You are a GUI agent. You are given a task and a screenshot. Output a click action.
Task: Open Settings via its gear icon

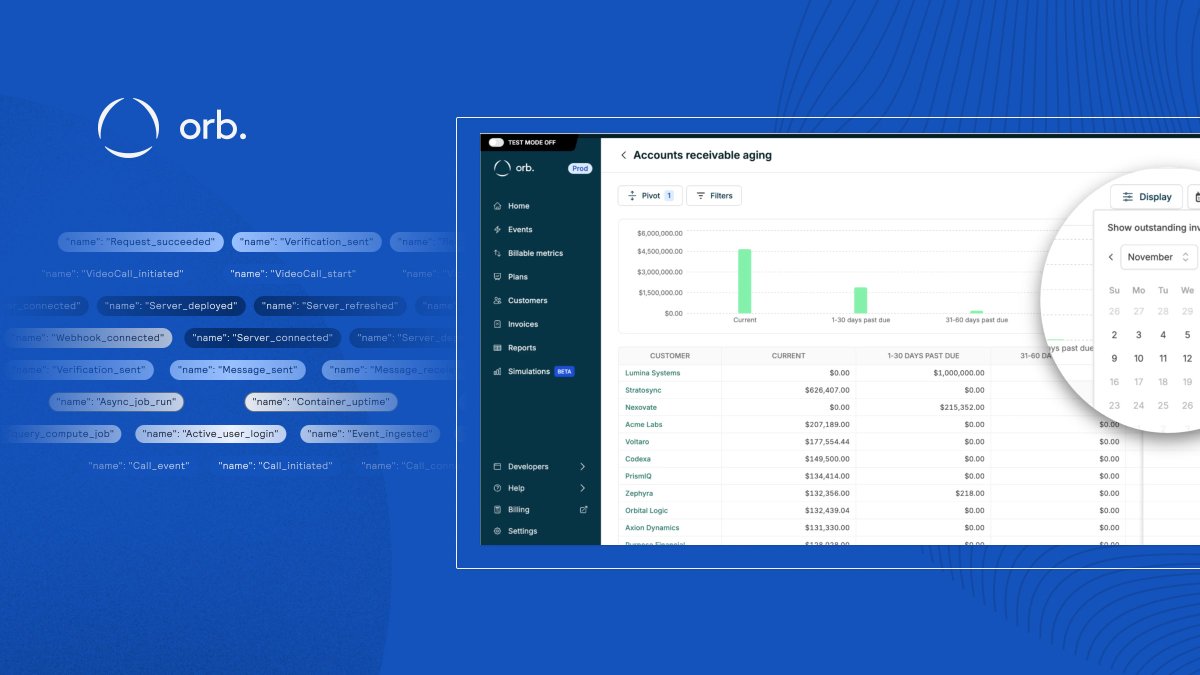pos(497,531)
